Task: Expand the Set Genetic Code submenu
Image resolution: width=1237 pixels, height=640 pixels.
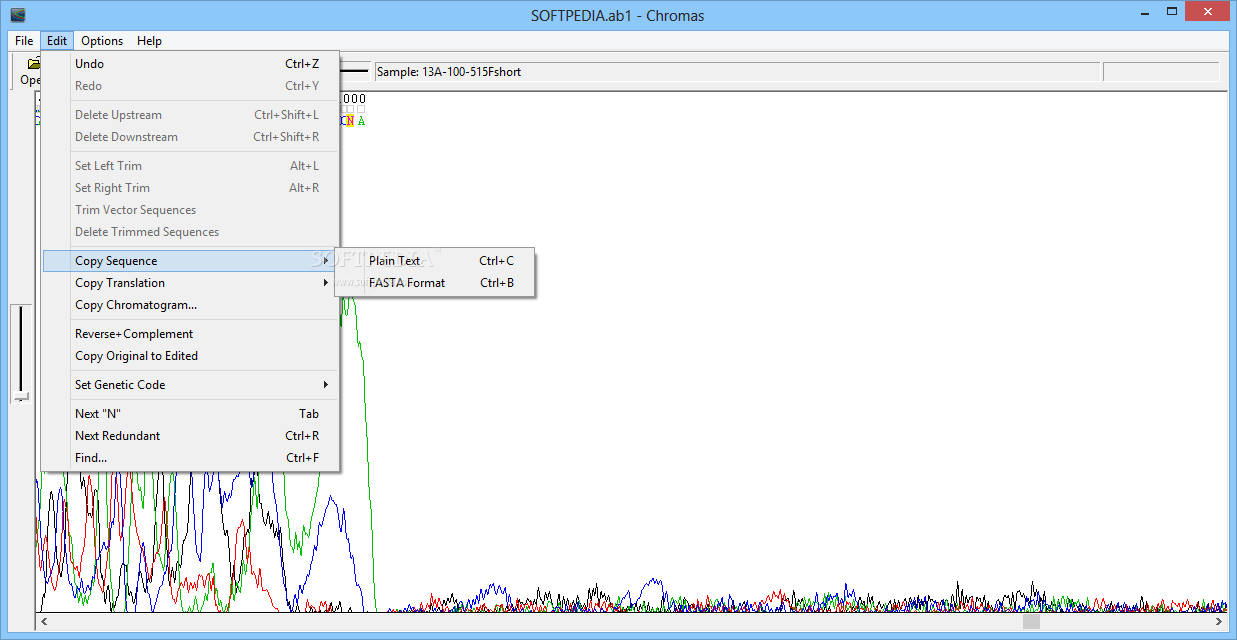Action: point(190,385)
